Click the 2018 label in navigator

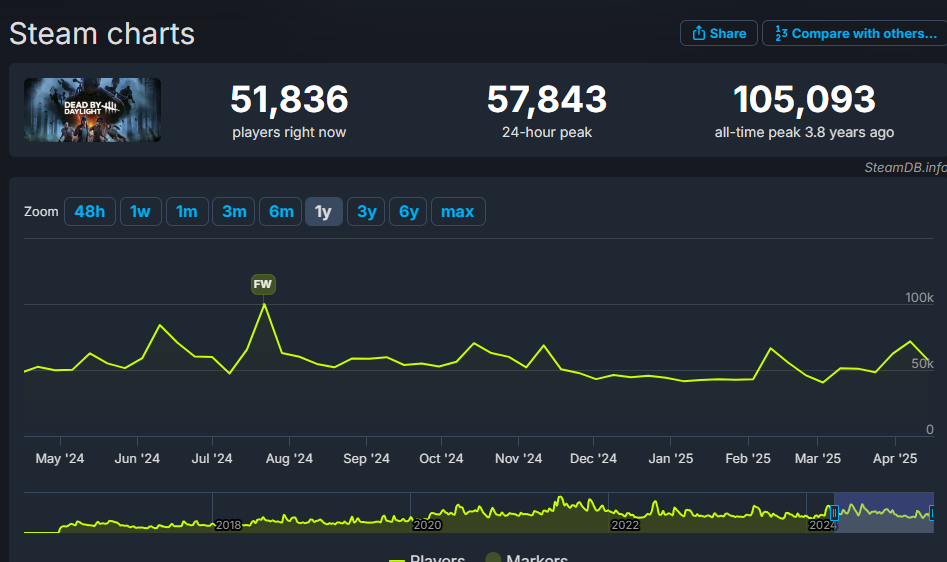tap(228, 525)
